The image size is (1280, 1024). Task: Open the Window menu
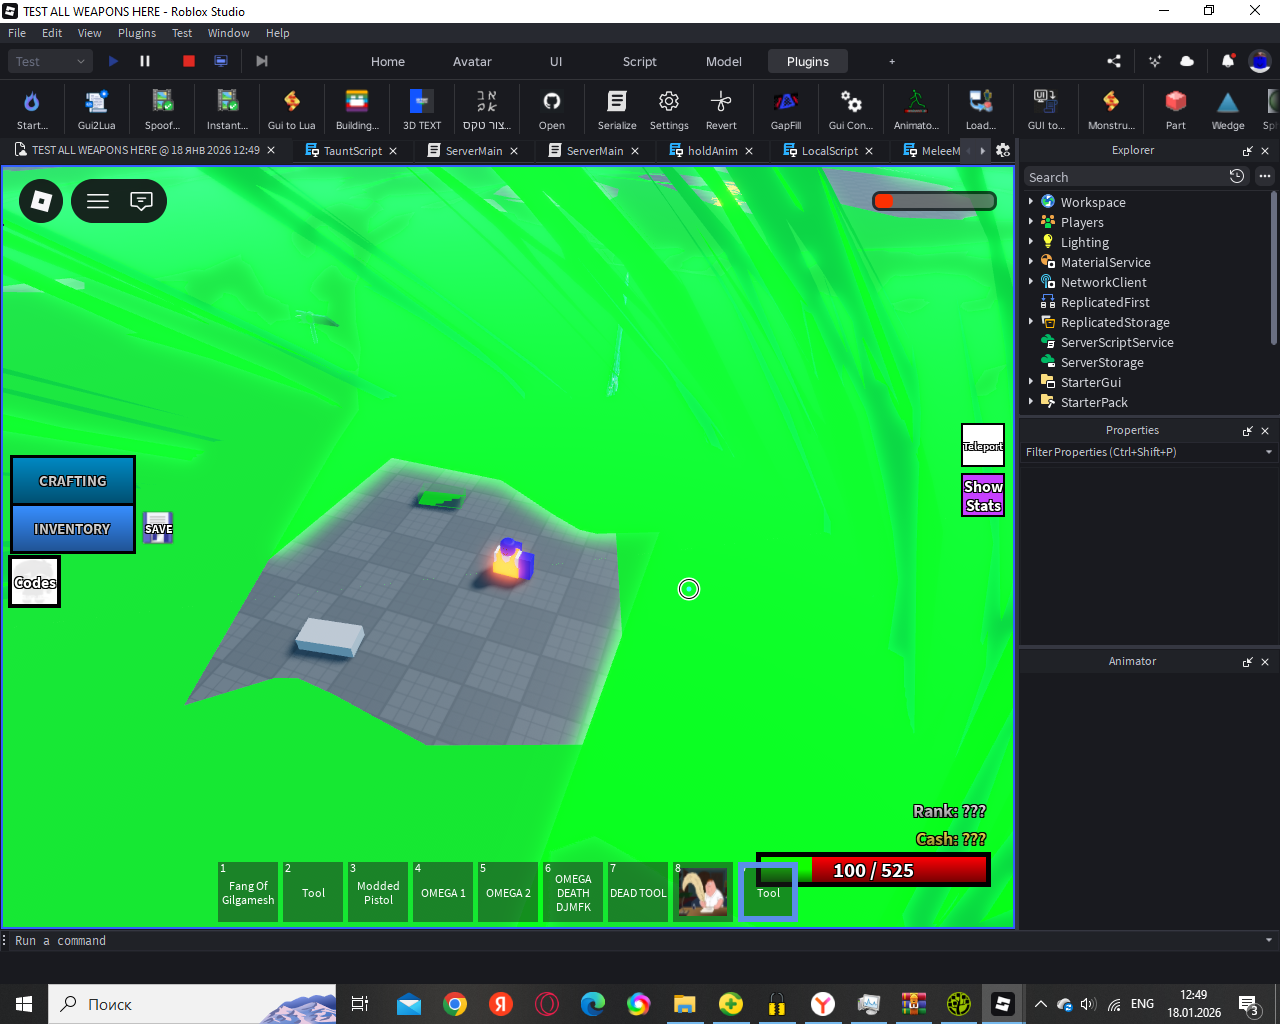point(229,33)
